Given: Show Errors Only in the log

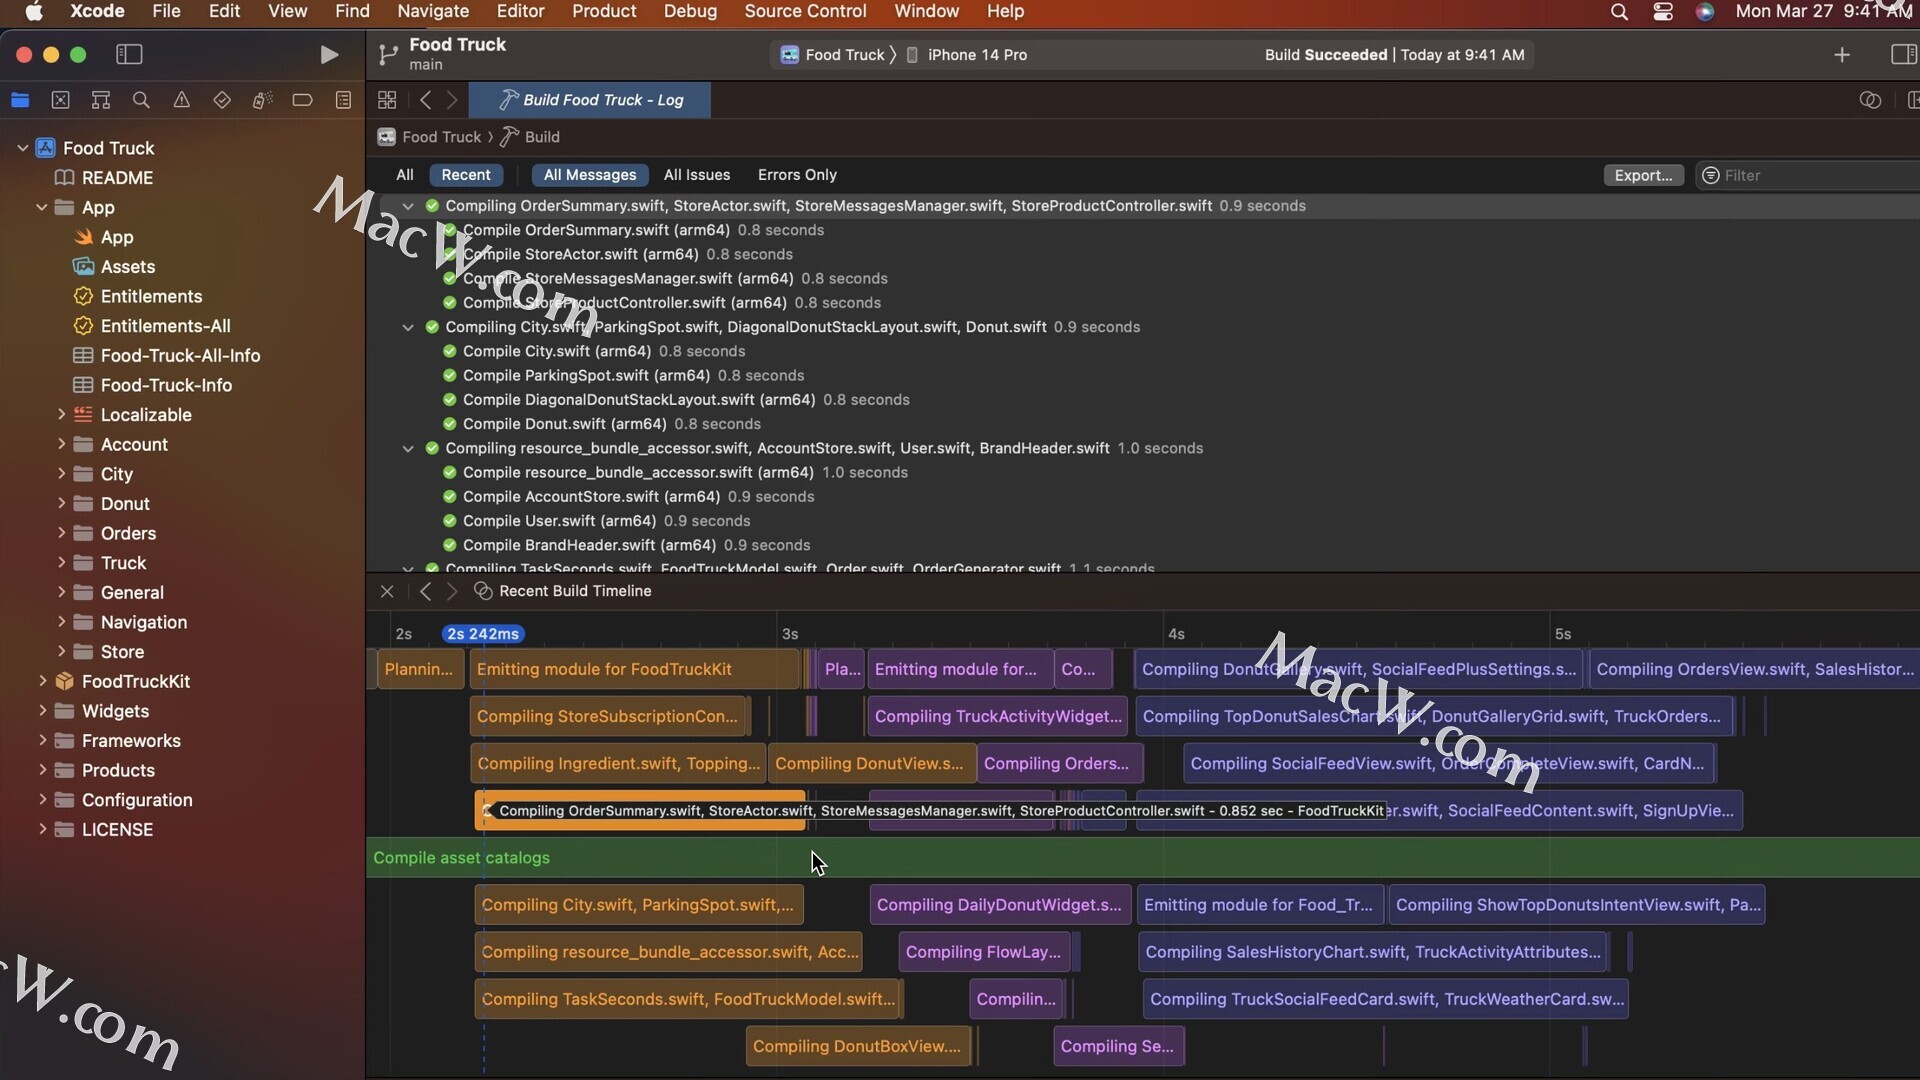Looking at the screenshot, I should point(797,175).
